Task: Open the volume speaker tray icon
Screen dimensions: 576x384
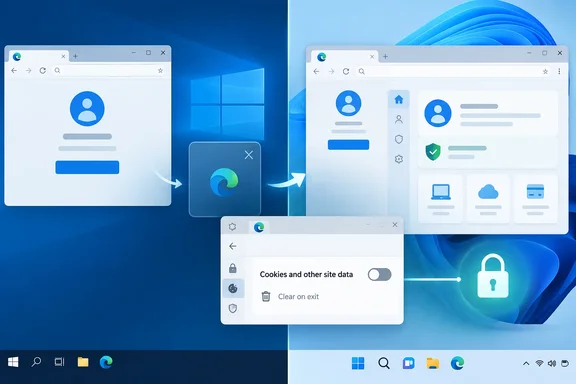Action: pos(552,363)
